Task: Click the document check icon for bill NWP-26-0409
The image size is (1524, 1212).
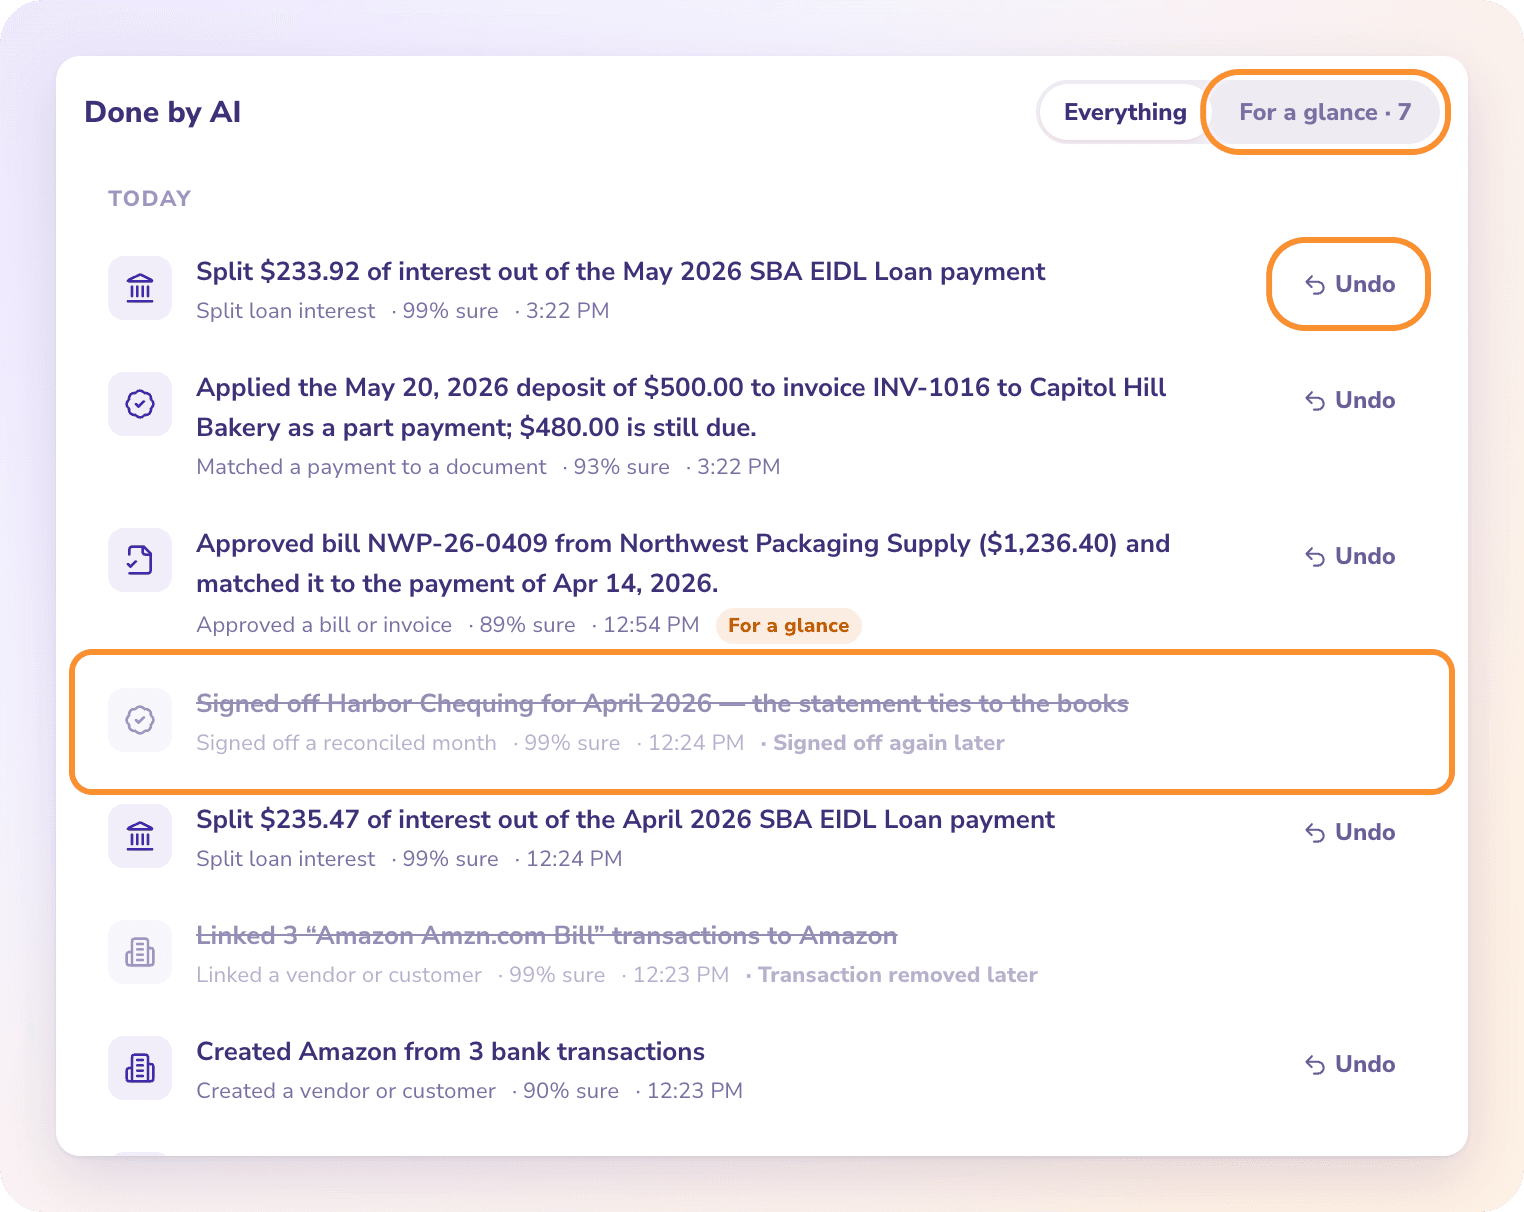Action: pyautogui.click(x=140, y=560)
